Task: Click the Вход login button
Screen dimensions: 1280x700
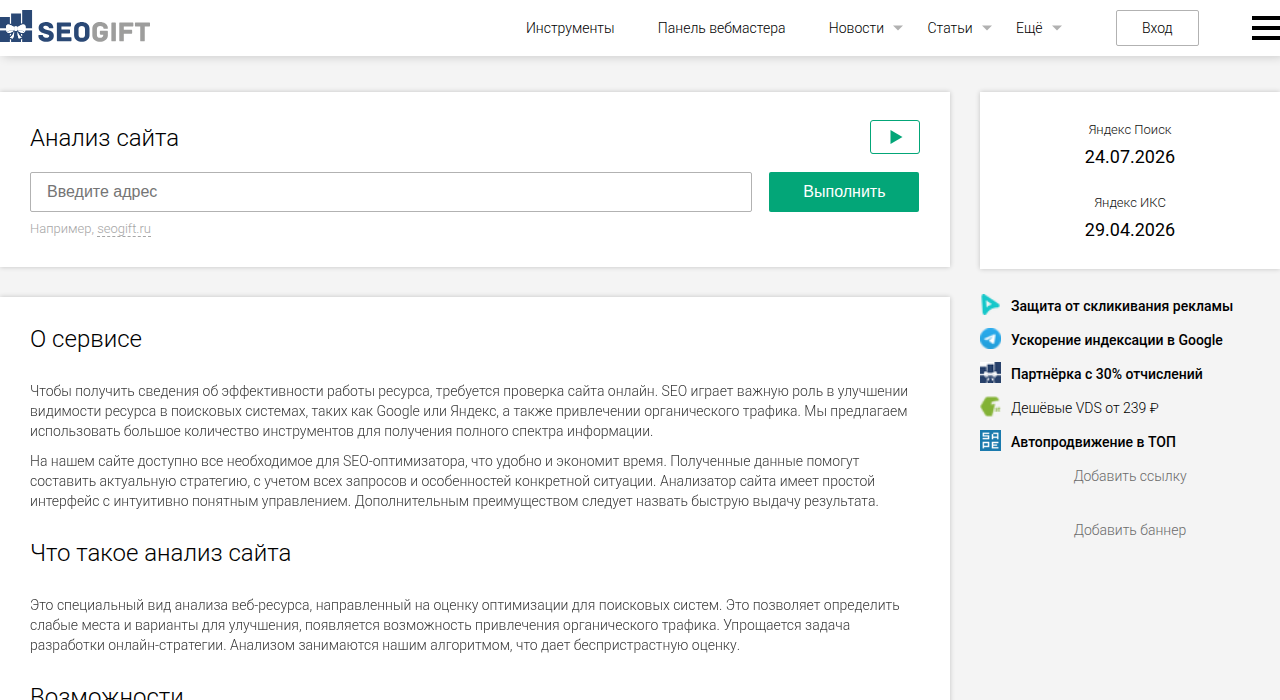Action: click(1157, 28)
